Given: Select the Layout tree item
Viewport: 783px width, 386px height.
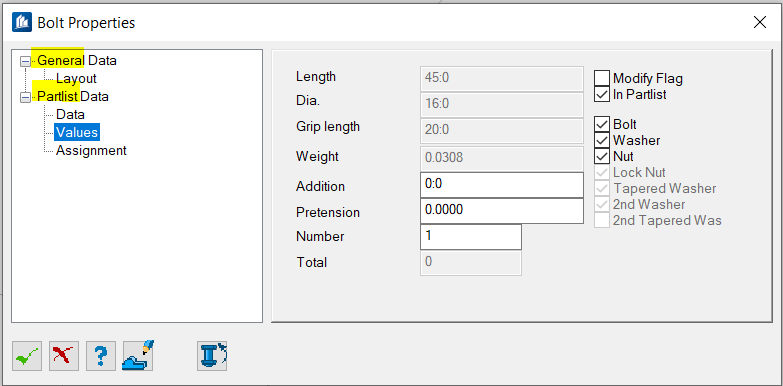Looking at the screenshot, I should point(76,78).
